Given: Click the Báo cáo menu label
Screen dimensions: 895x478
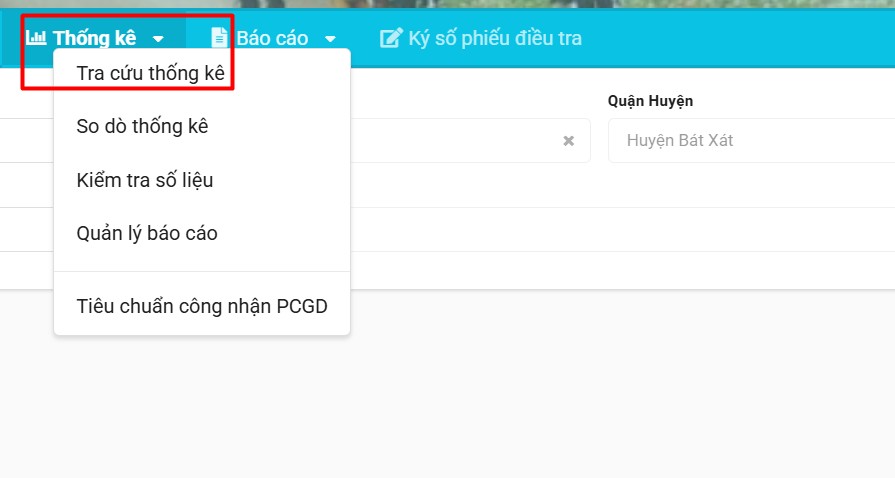Looking at the screenshot, I should pyautogui.click(x=272, y=39).
